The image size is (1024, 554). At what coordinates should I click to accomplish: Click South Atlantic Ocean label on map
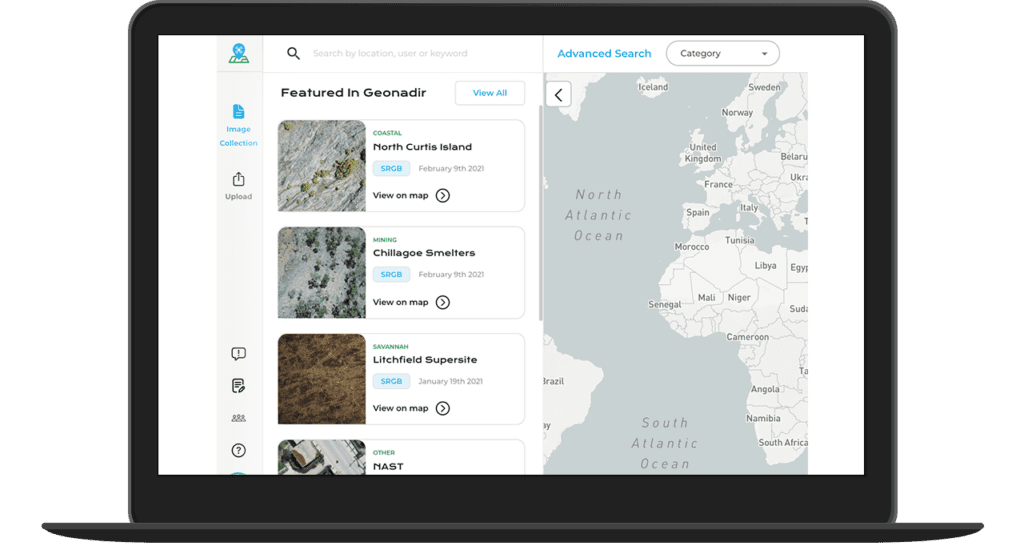pos(665,444)
